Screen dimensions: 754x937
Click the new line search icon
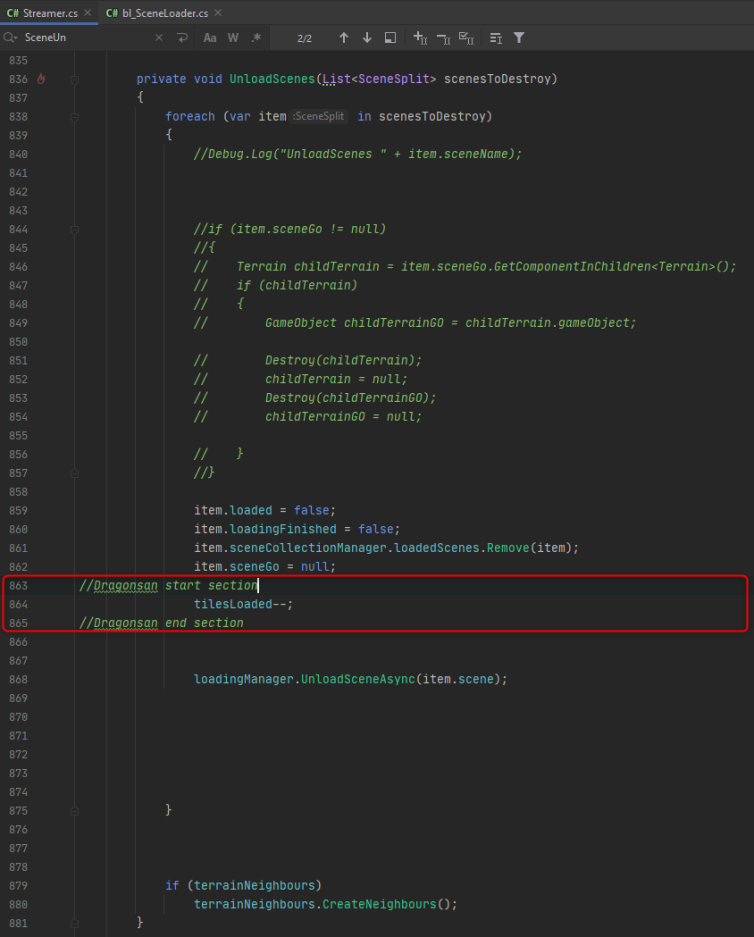(181, 38)
